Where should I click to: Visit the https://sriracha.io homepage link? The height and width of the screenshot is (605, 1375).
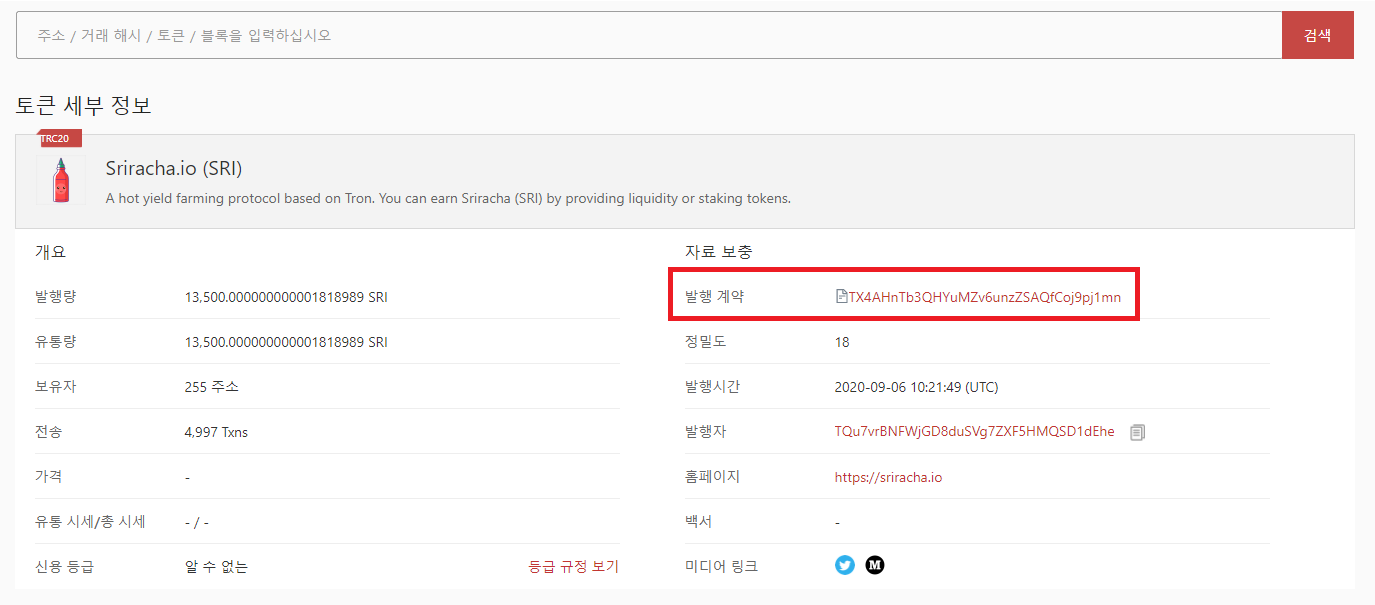click(x=888, y=477)
